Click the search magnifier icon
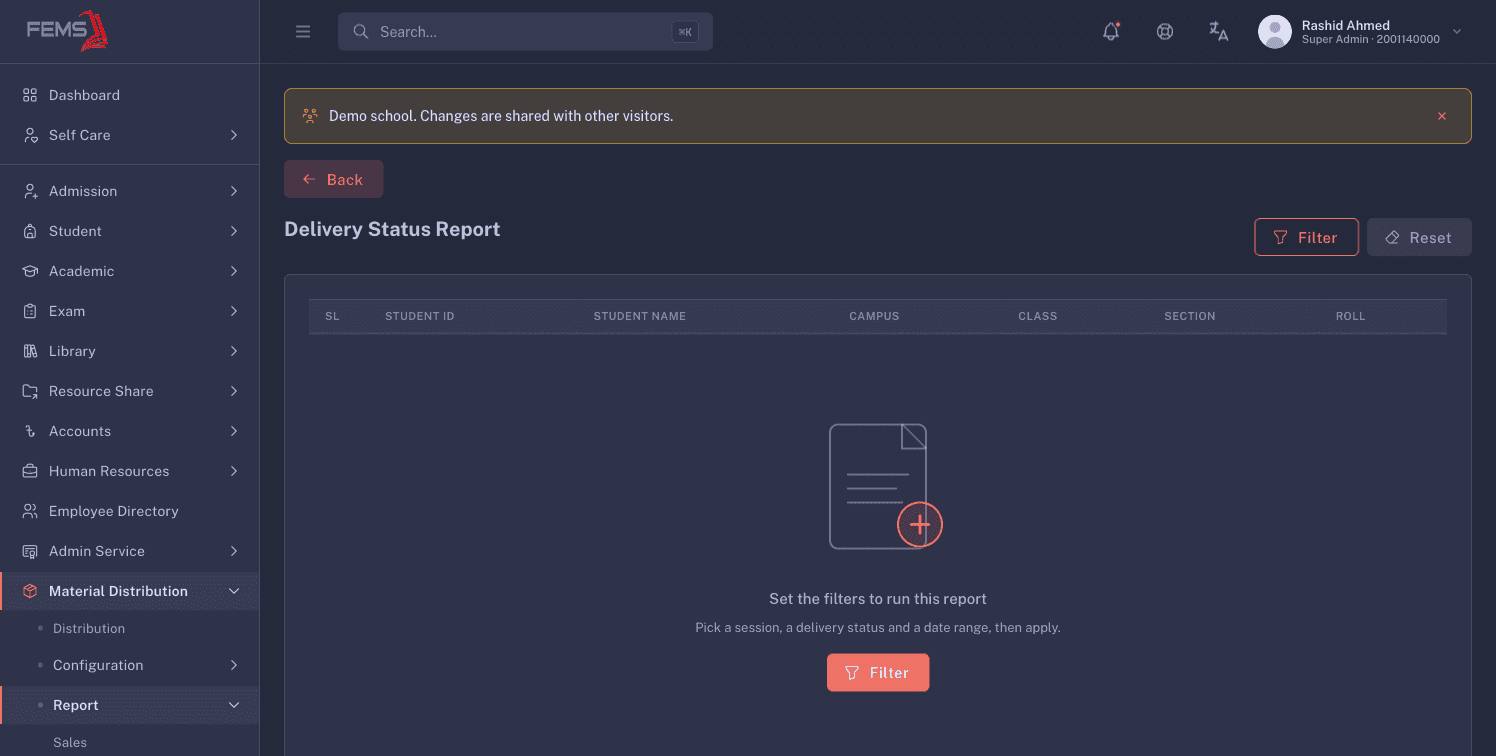The height and width of the screenshot is (756, 1496). point(361,32)
